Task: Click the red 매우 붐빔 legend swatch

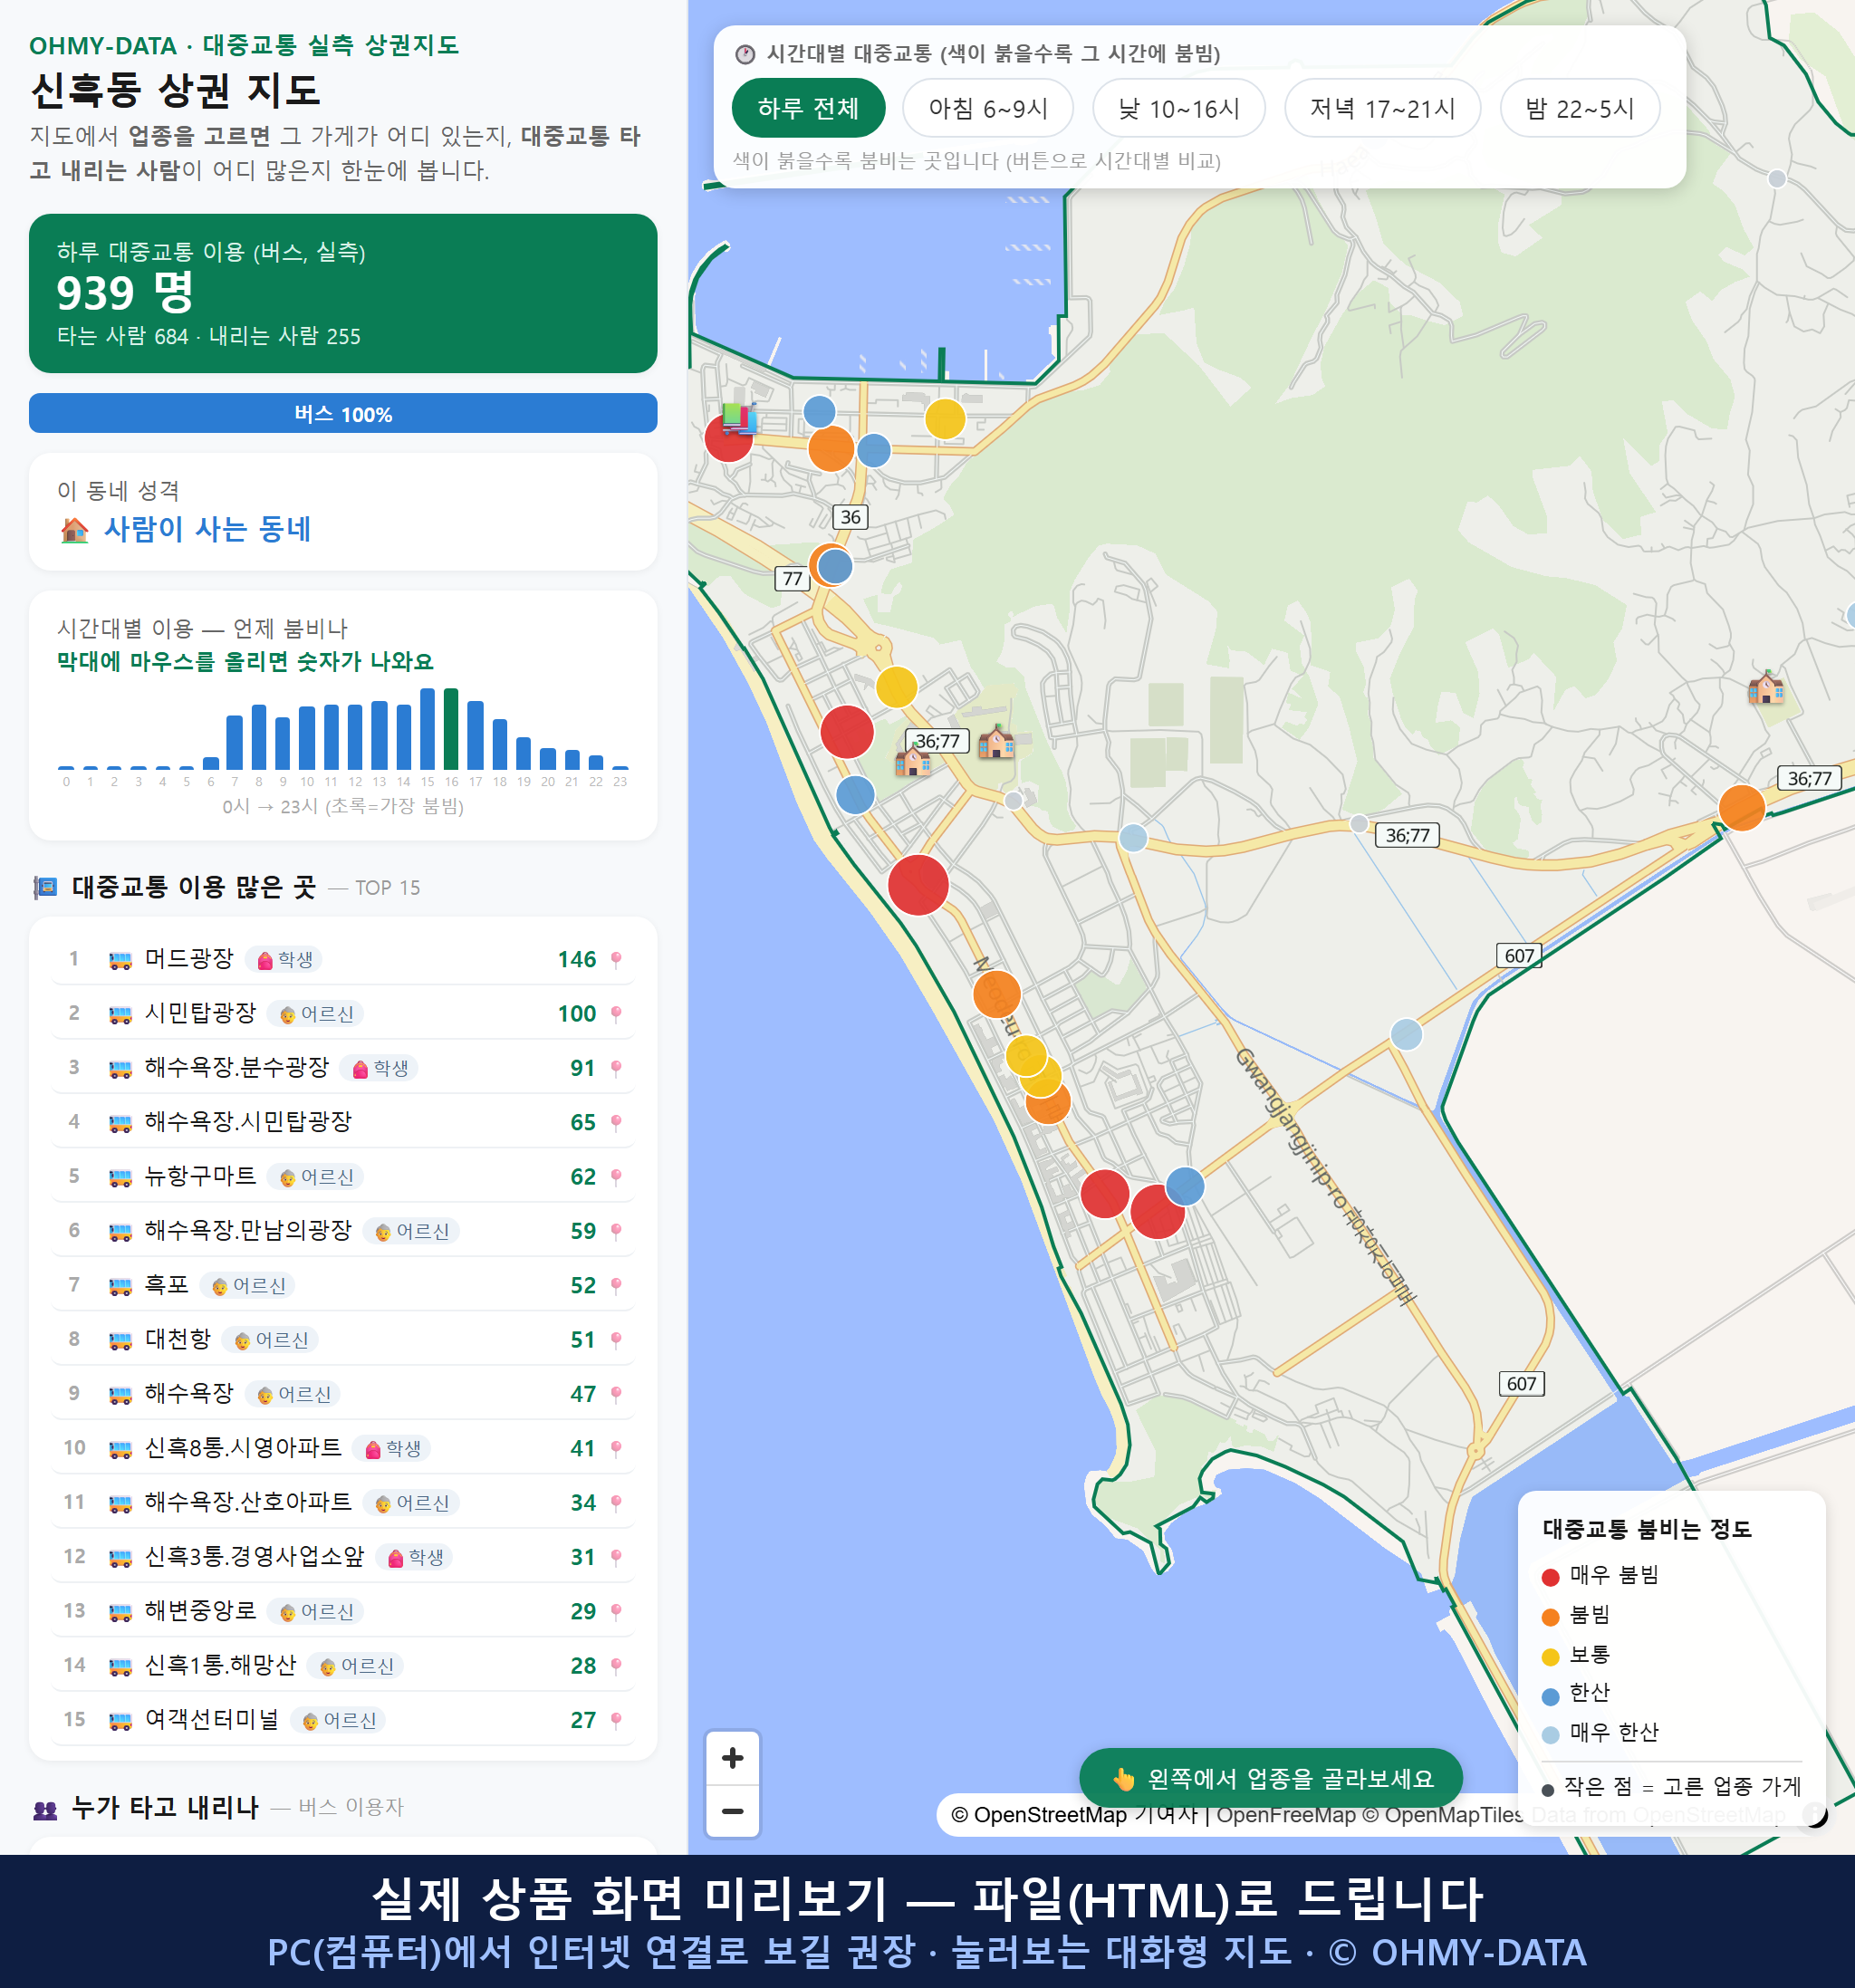Action: pos(1550,1577)
